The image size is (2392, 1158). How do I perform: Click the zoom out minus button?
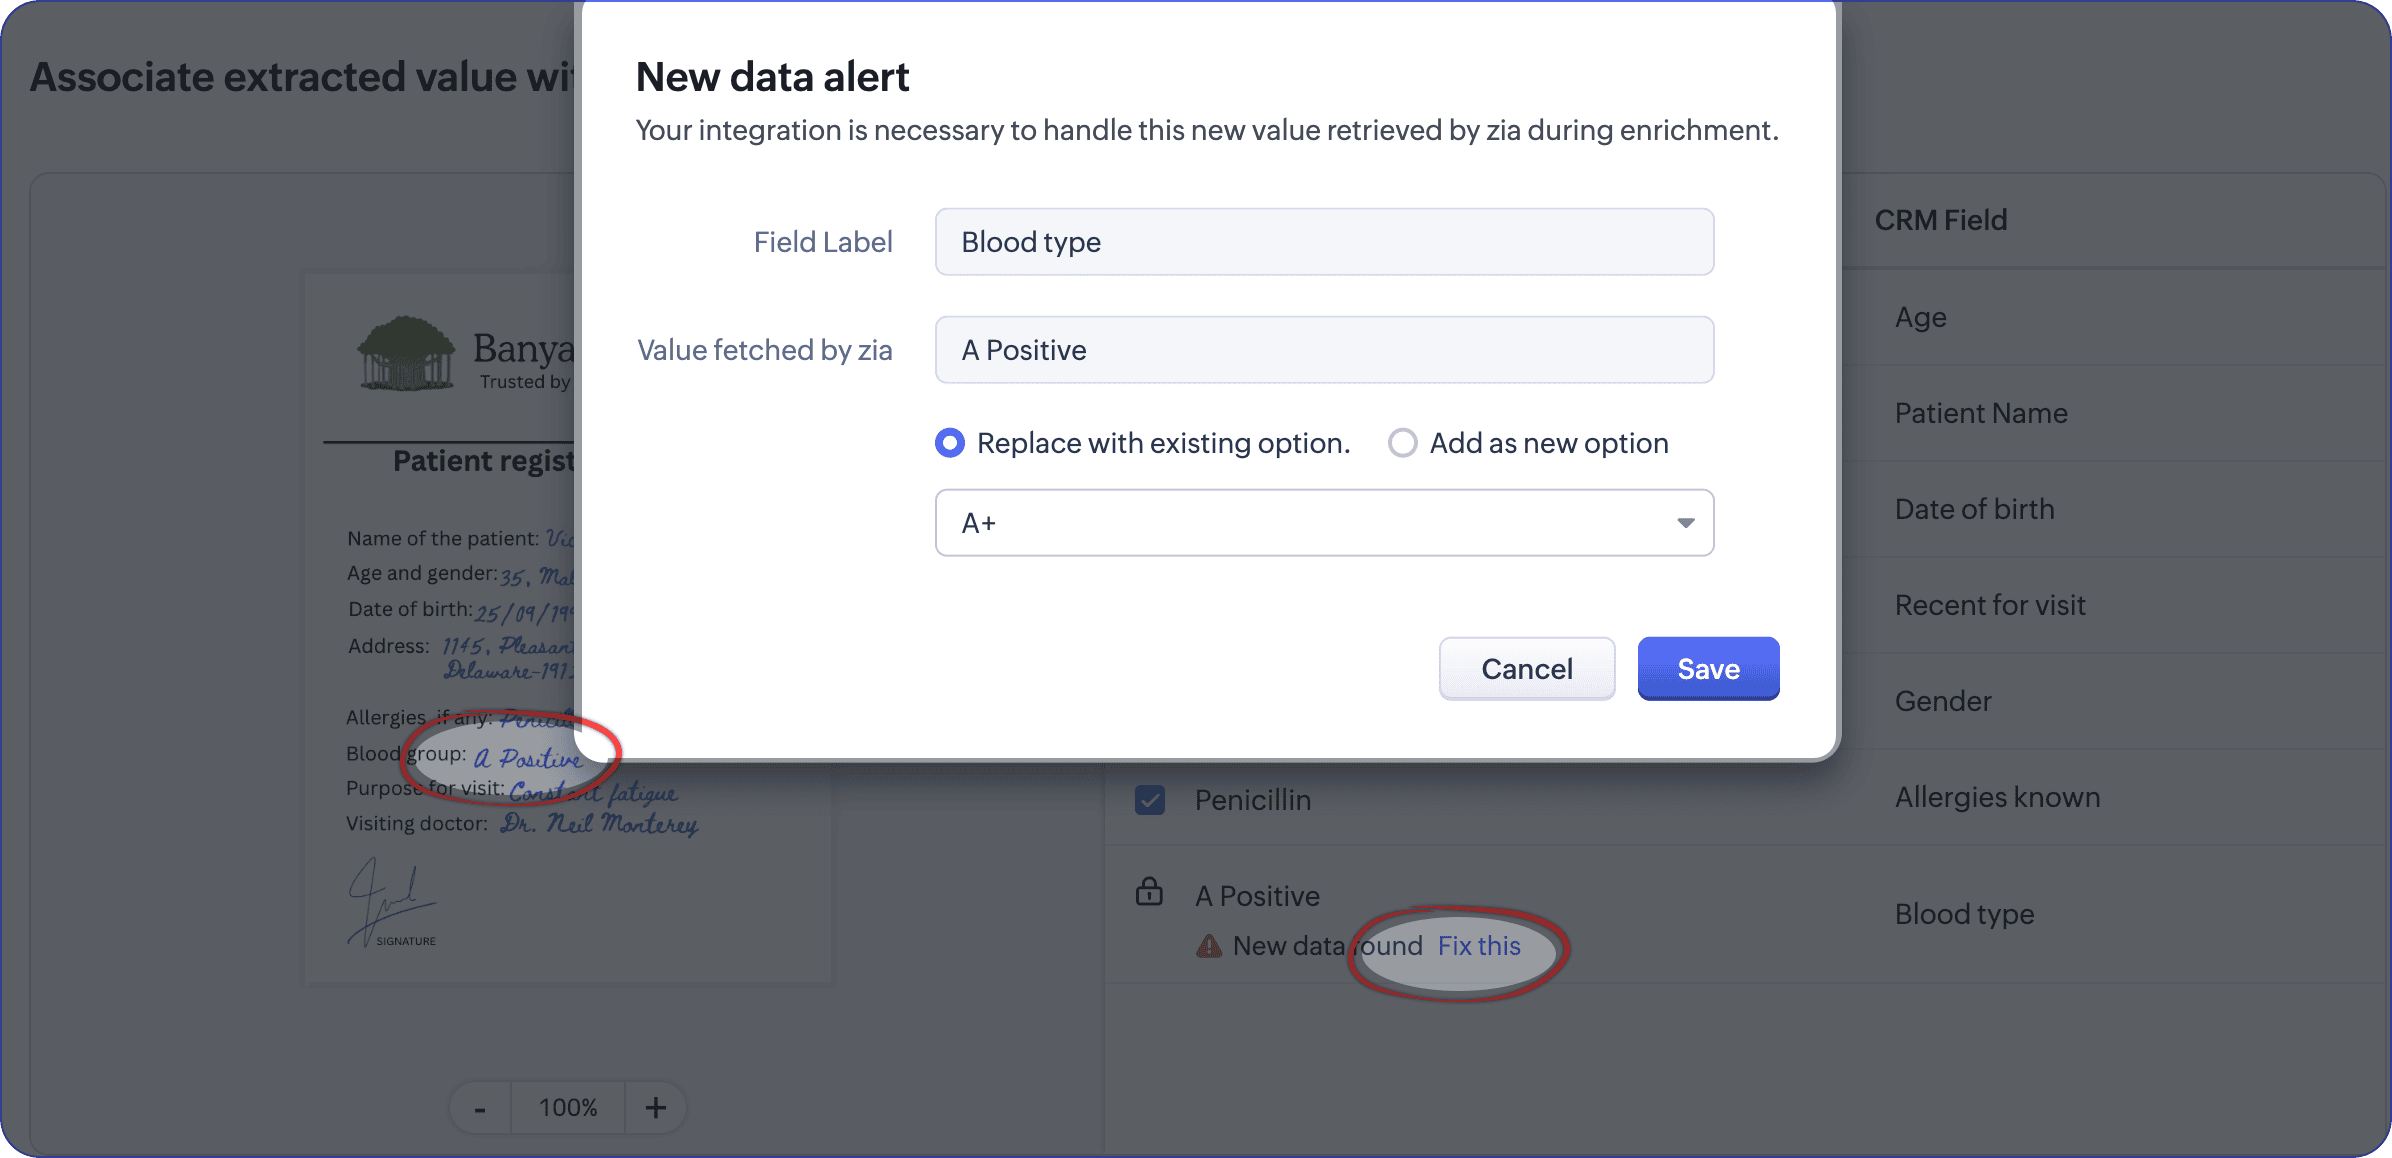(x=480, y=1108)
